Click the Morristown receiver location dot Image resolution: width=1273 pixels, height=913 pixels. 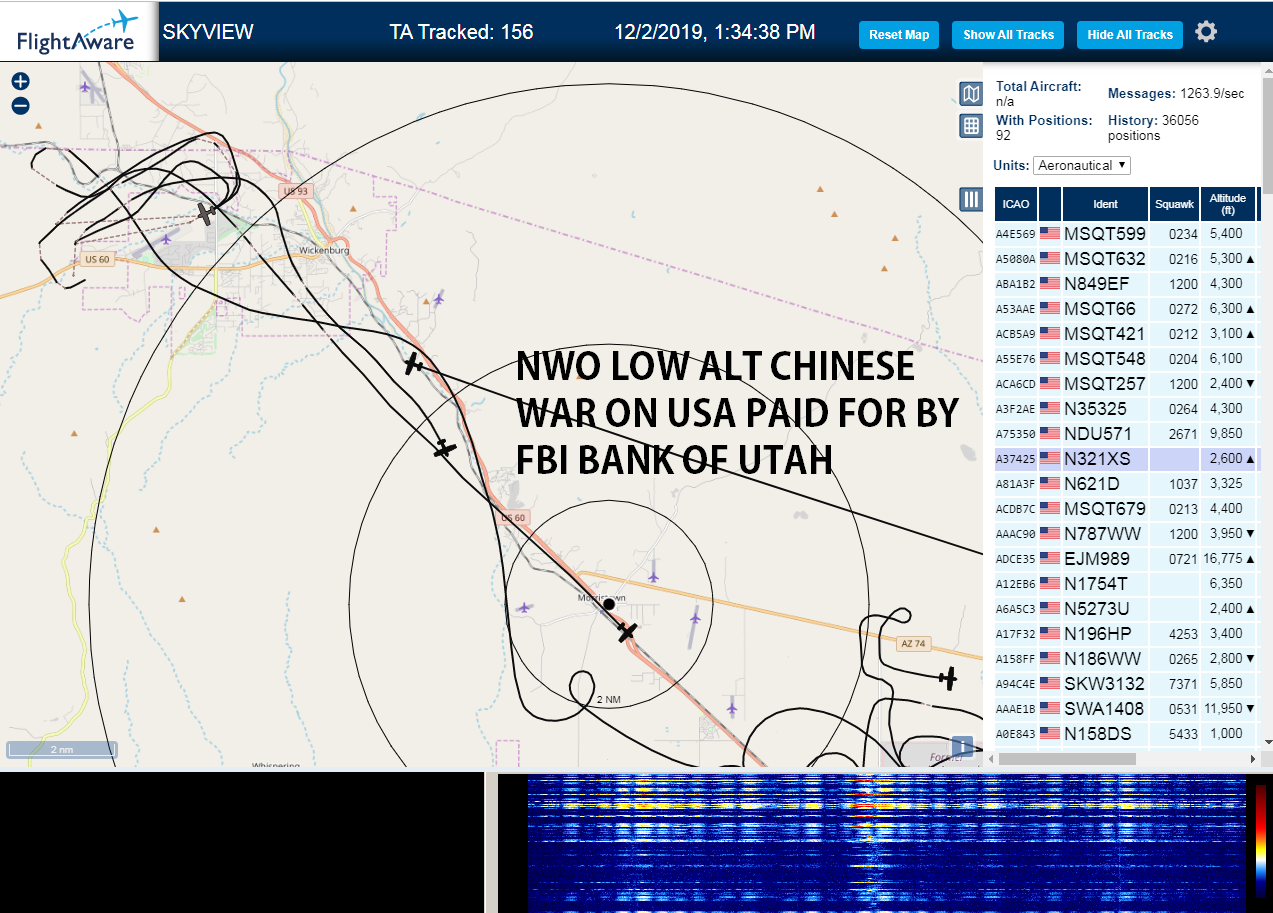click(x=609, y=604)
